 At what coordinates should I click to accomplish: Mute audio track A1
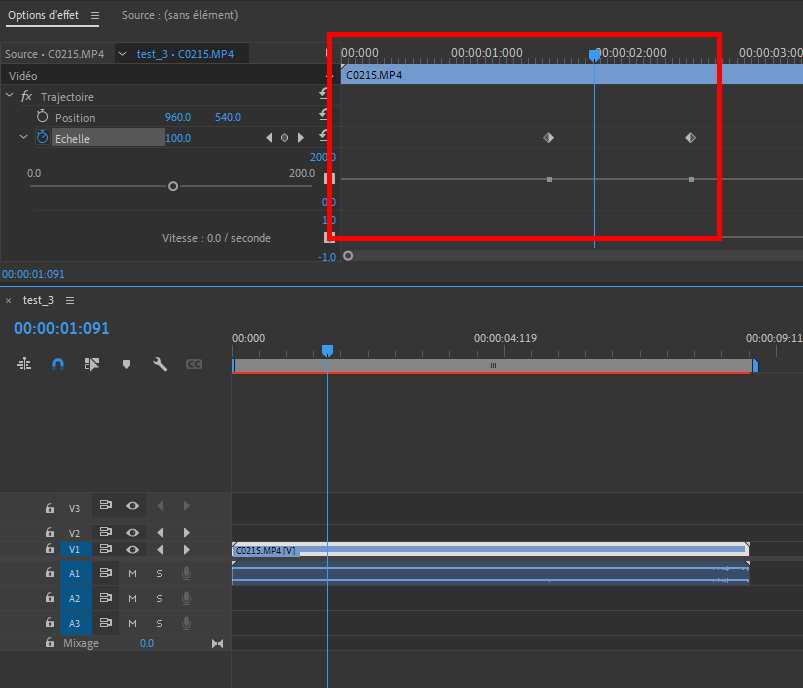point(133,574)
